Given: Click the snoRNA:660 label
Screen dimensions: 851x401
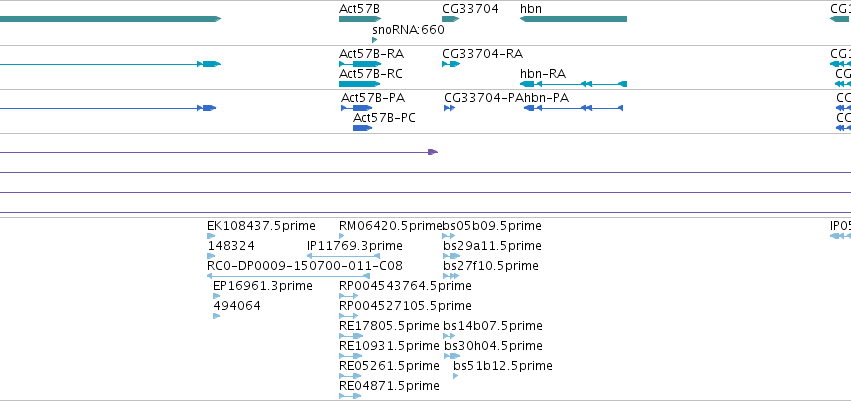Looking at the screenshot, I should coord(408,30).
